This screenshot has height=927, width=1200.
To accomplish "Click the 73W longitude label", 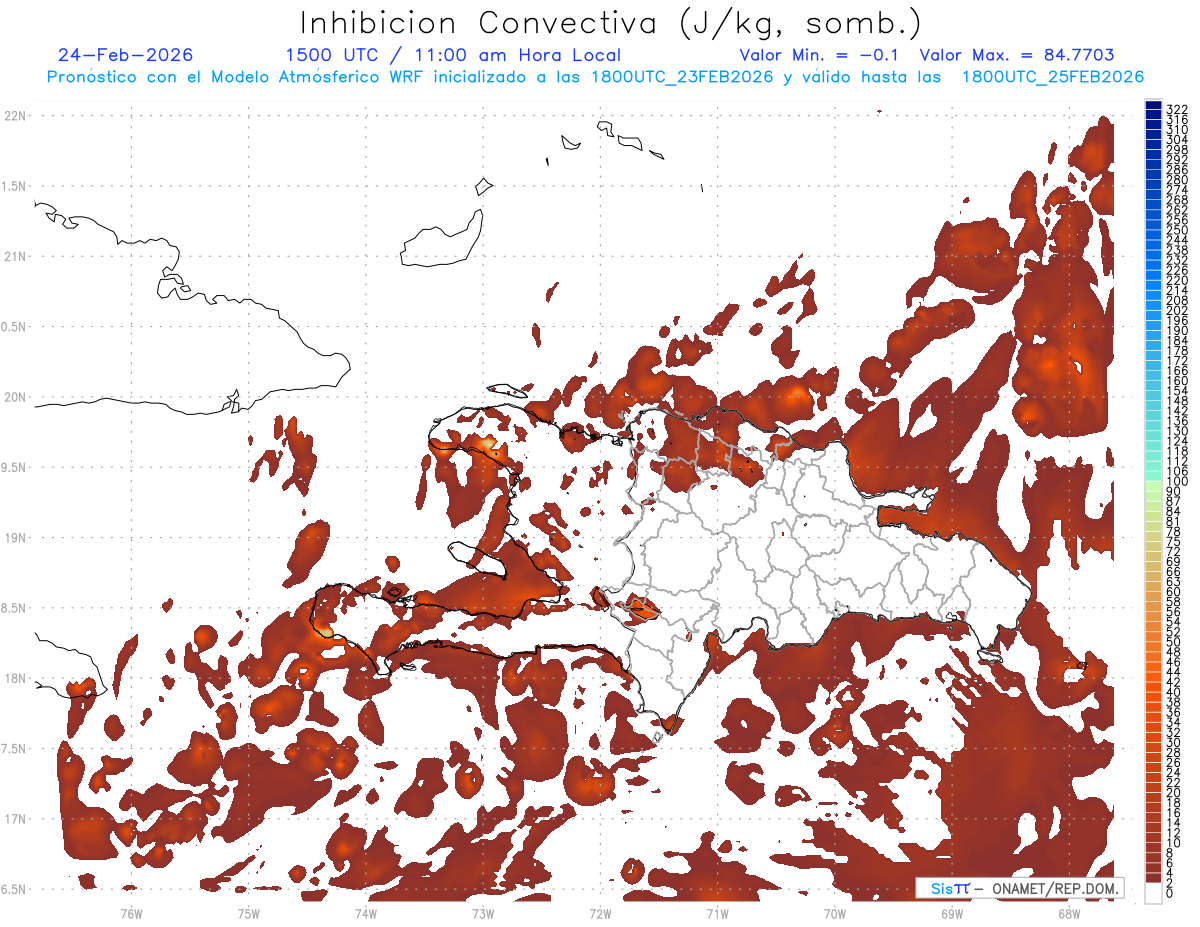I will [483, 913].
